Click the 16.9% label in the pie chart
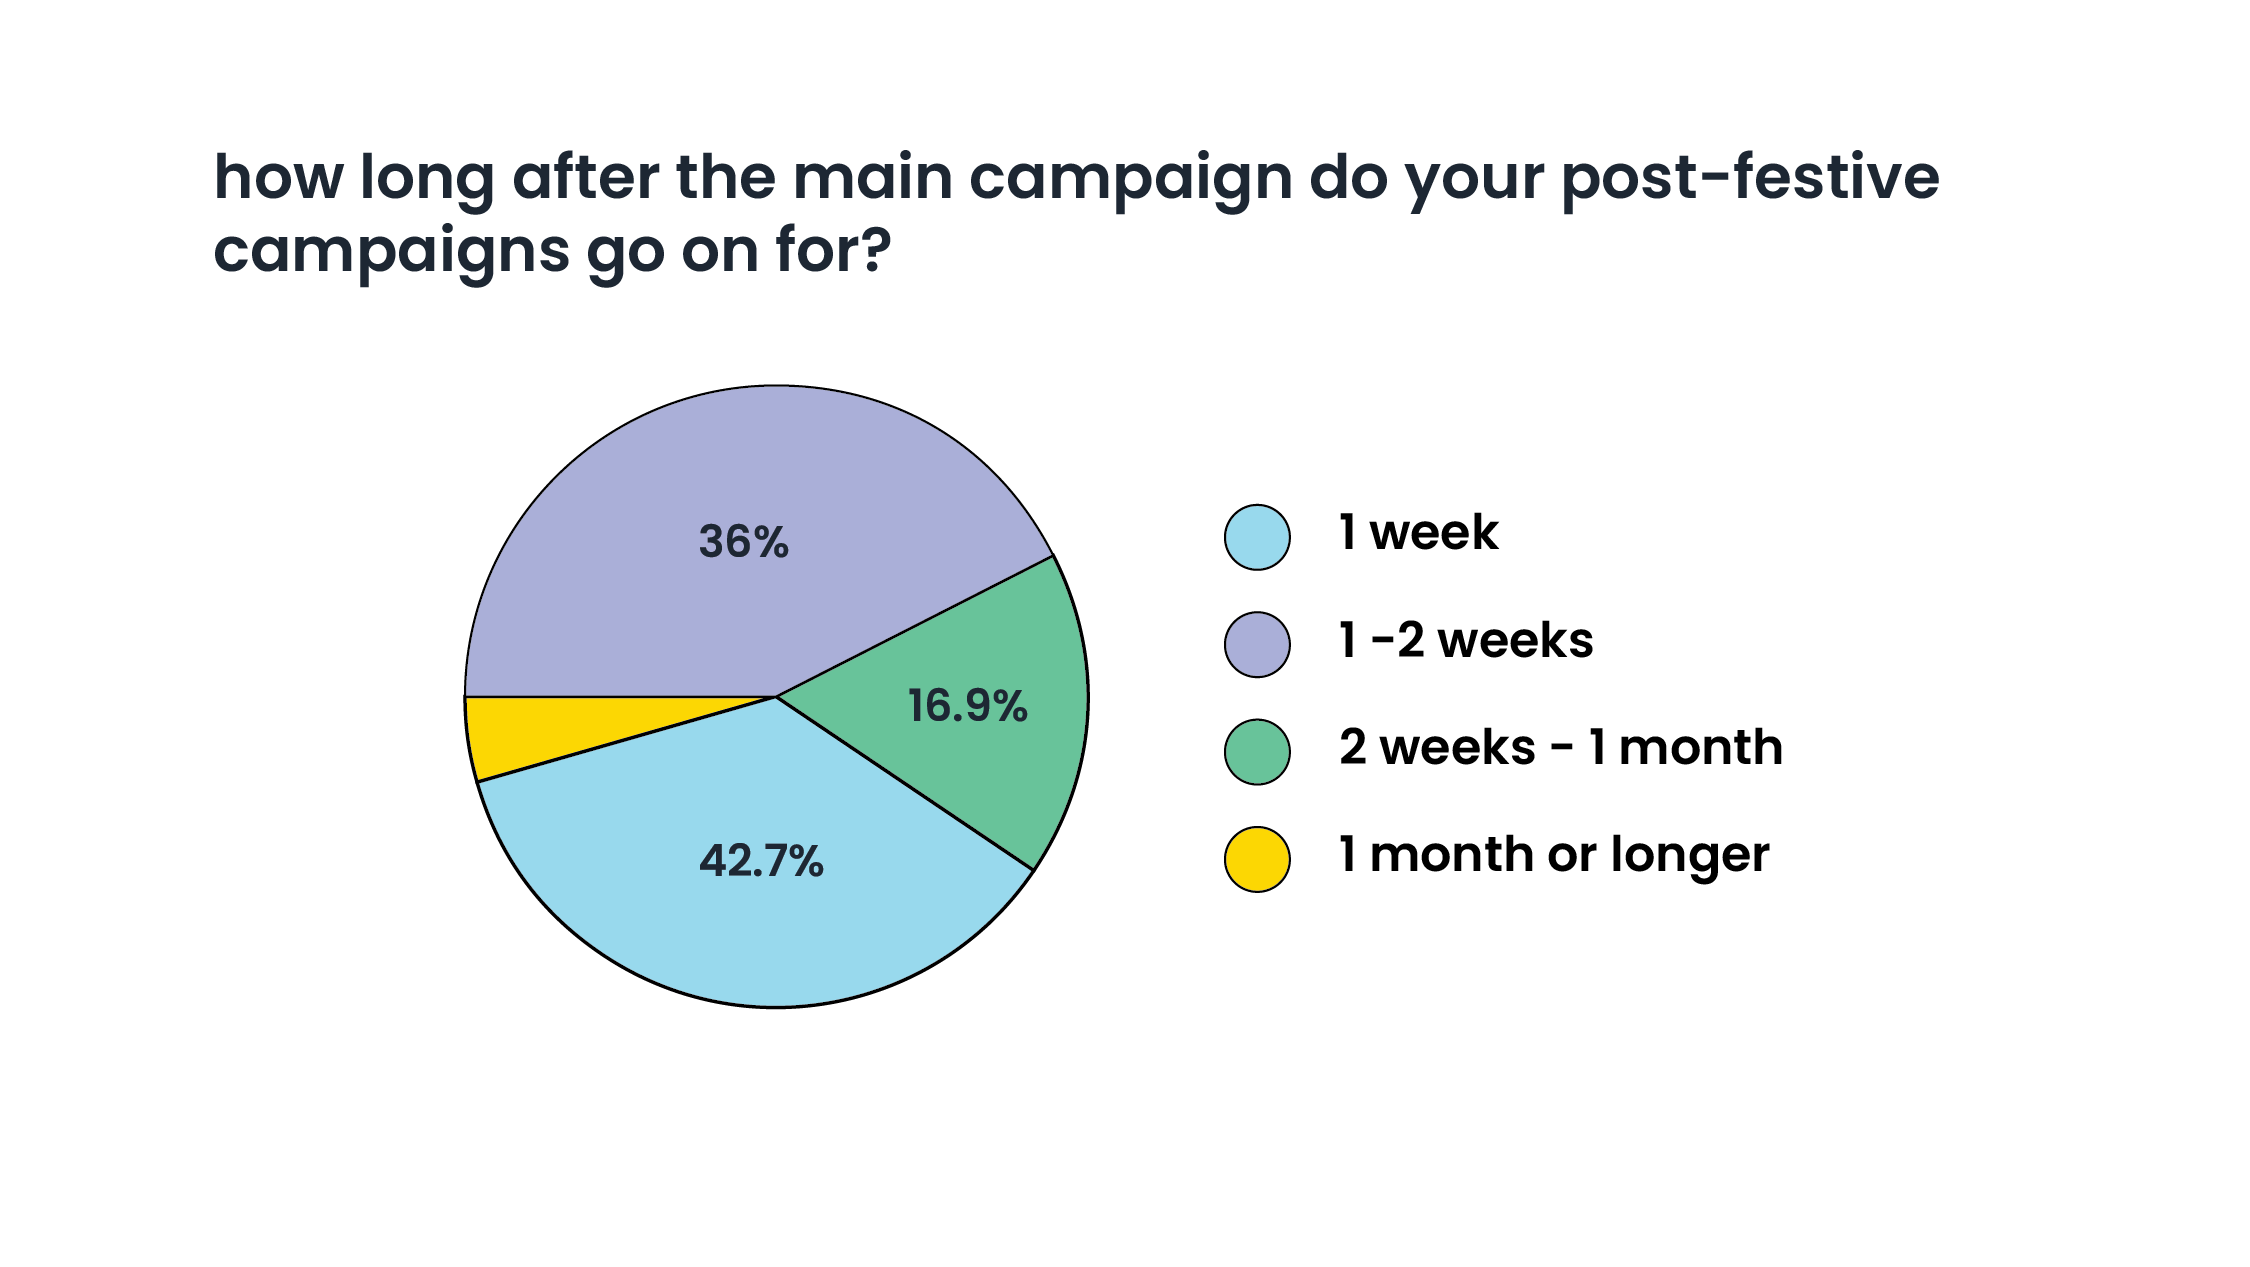 [x=967, y=706]
